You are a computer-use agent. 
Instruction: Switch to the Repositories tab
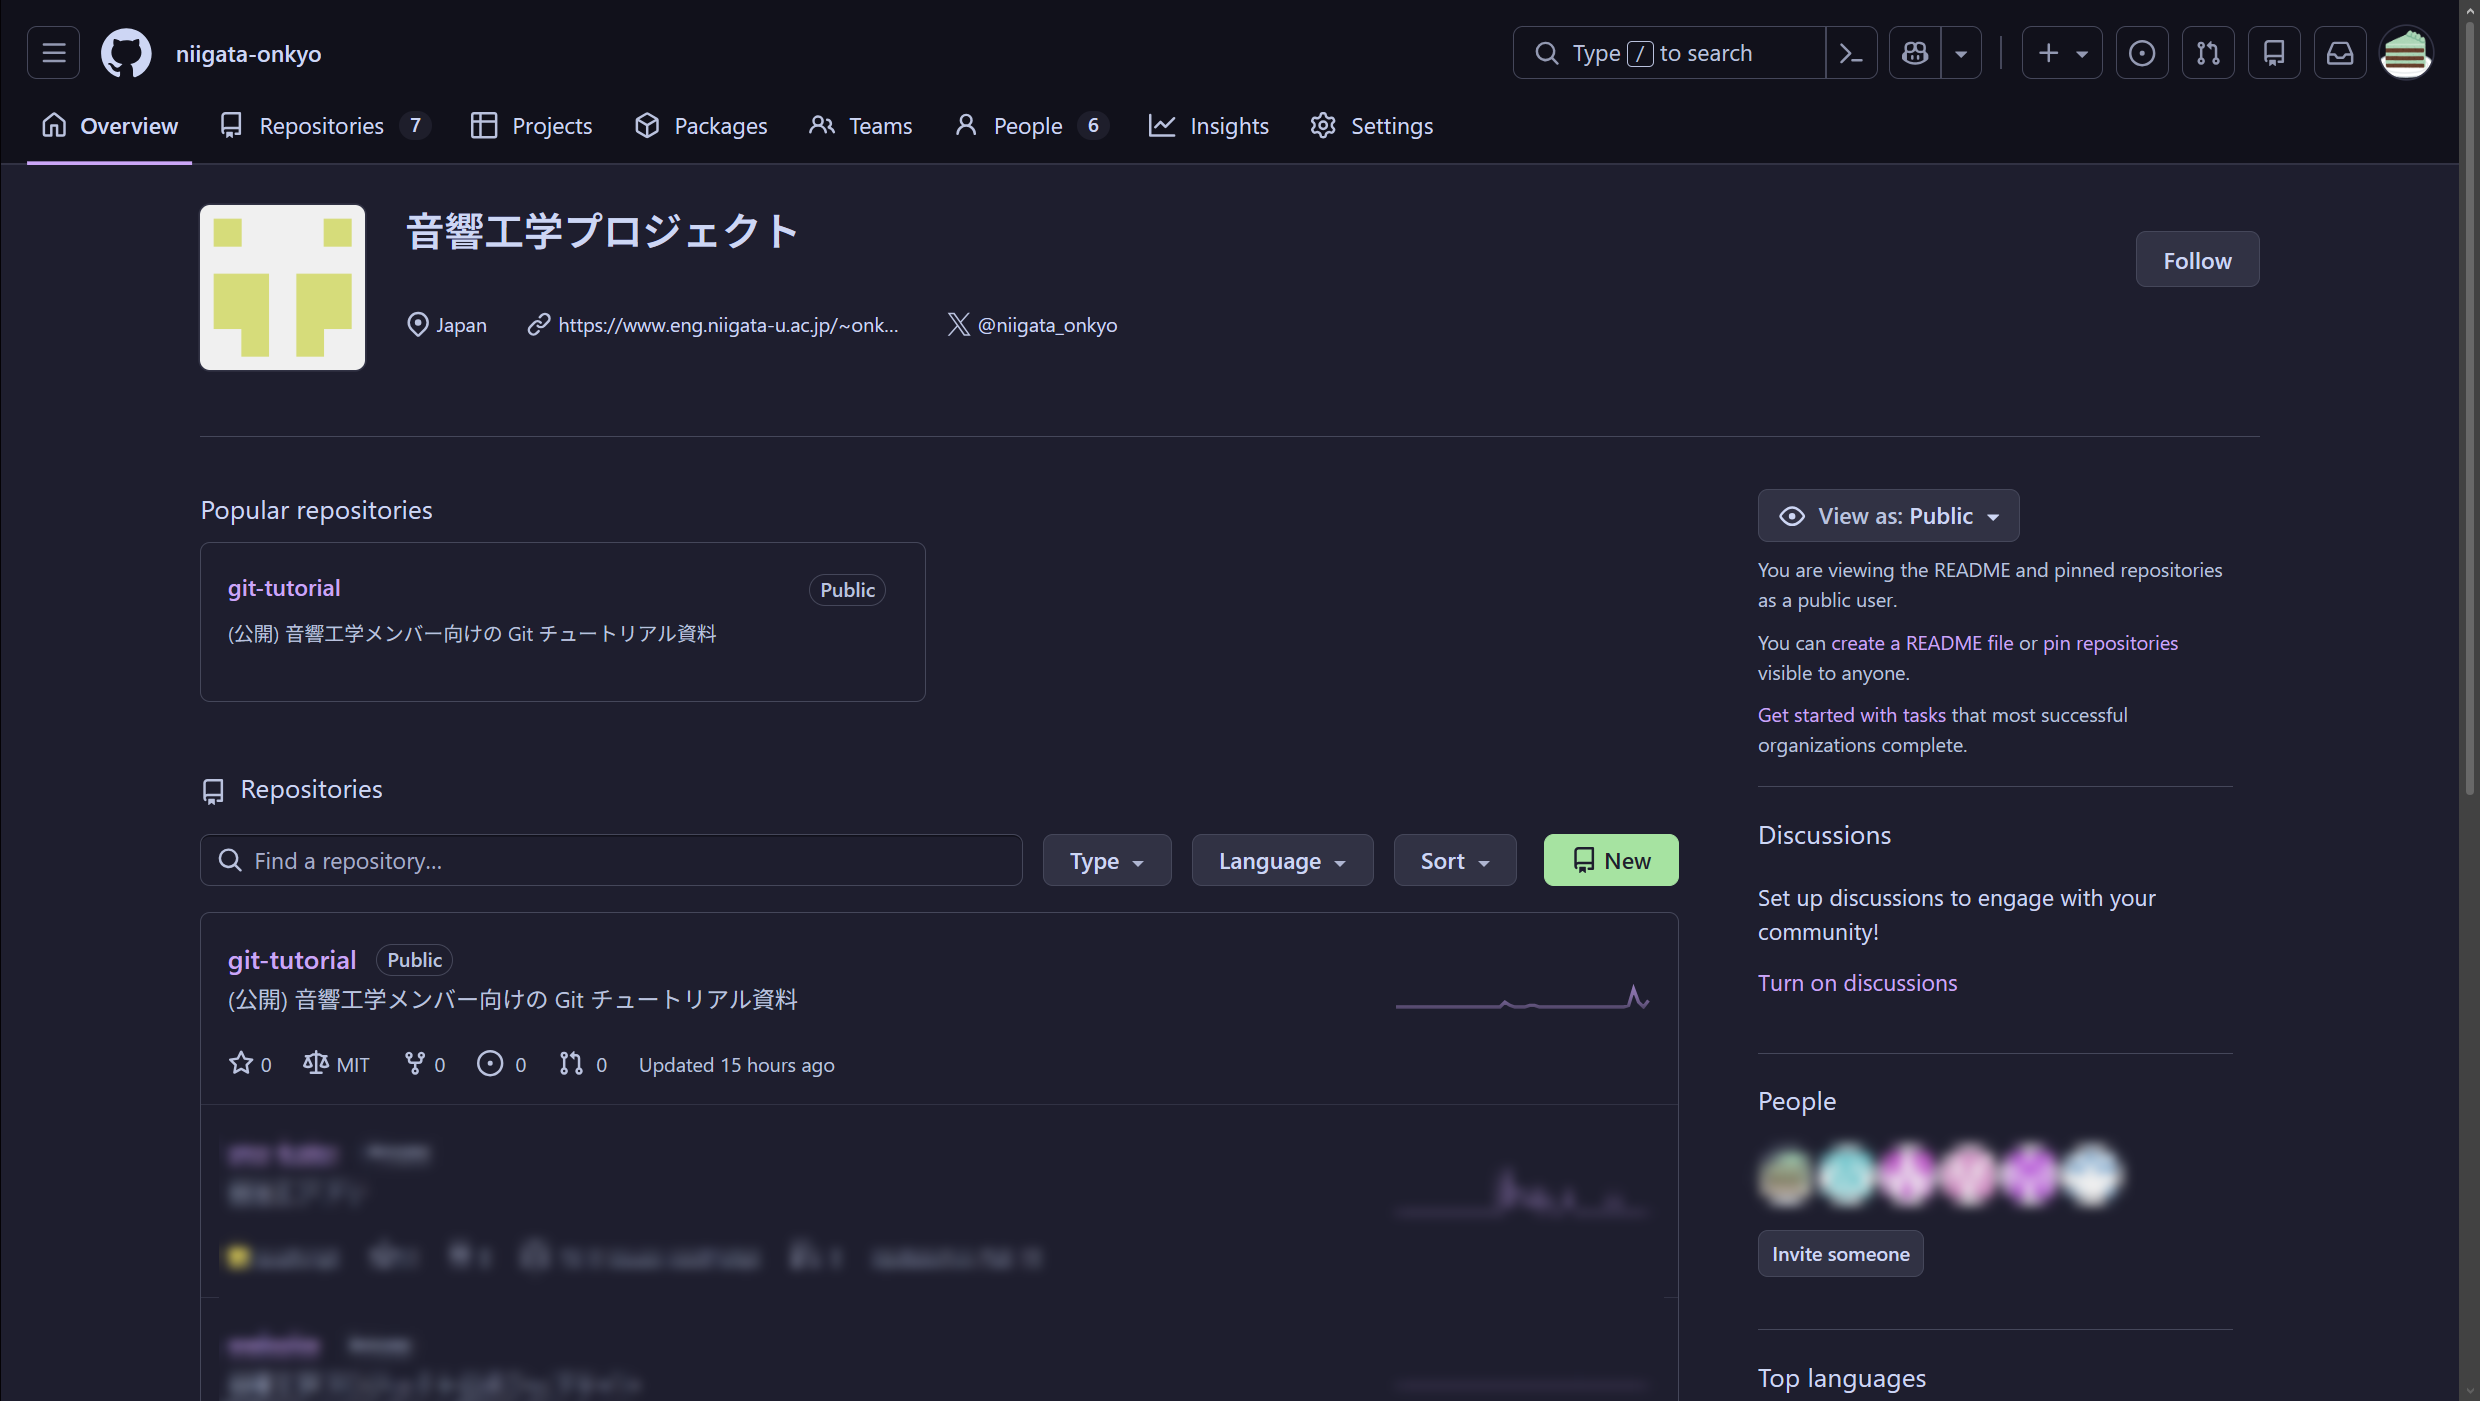(324, 126)
